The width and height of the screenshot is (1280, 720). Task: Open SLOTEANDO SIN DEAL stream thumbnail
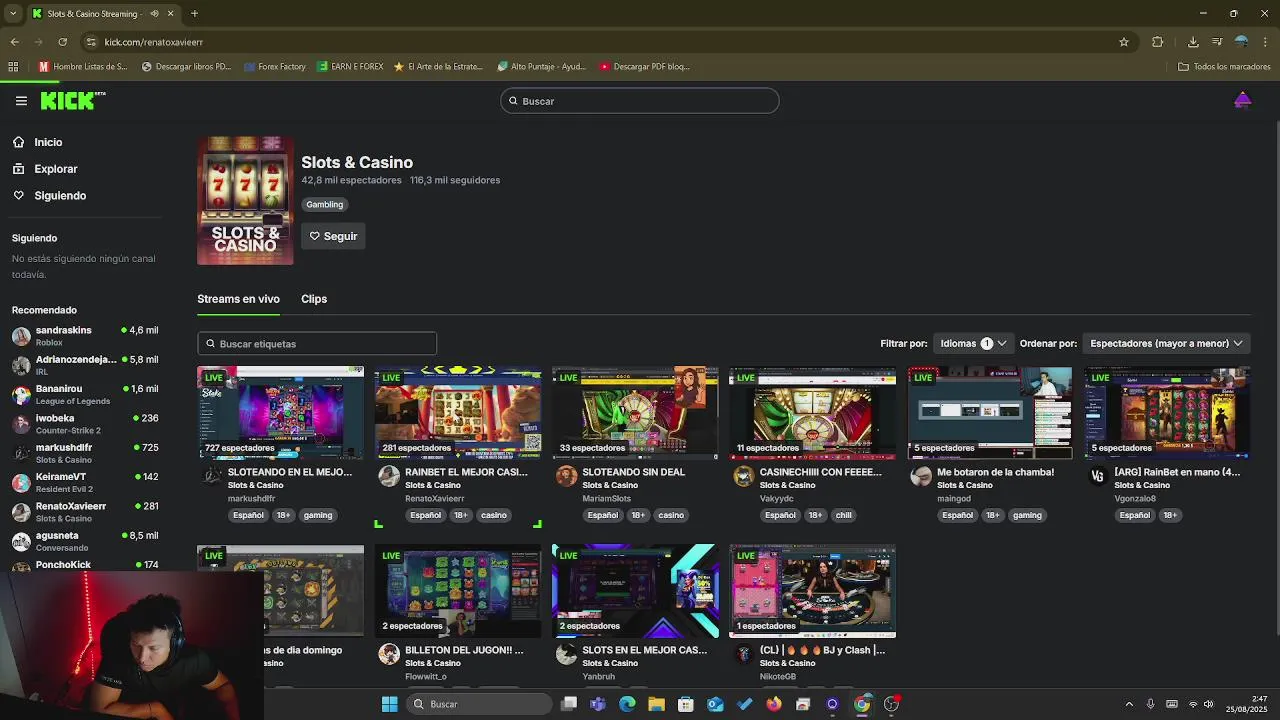coord(635,412)
